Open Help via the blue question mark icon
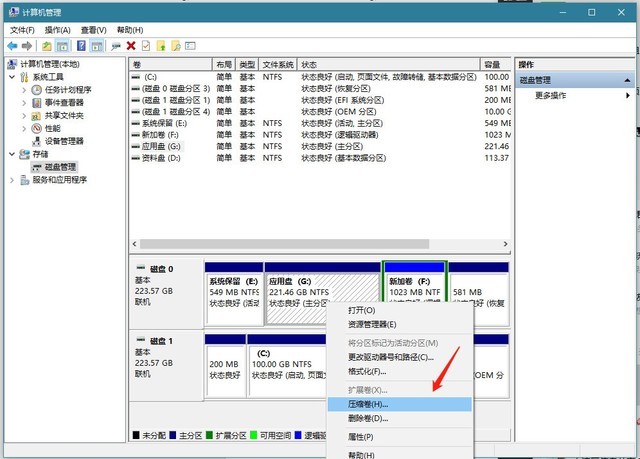Screen dimensions: 640x459 (81, 46)
